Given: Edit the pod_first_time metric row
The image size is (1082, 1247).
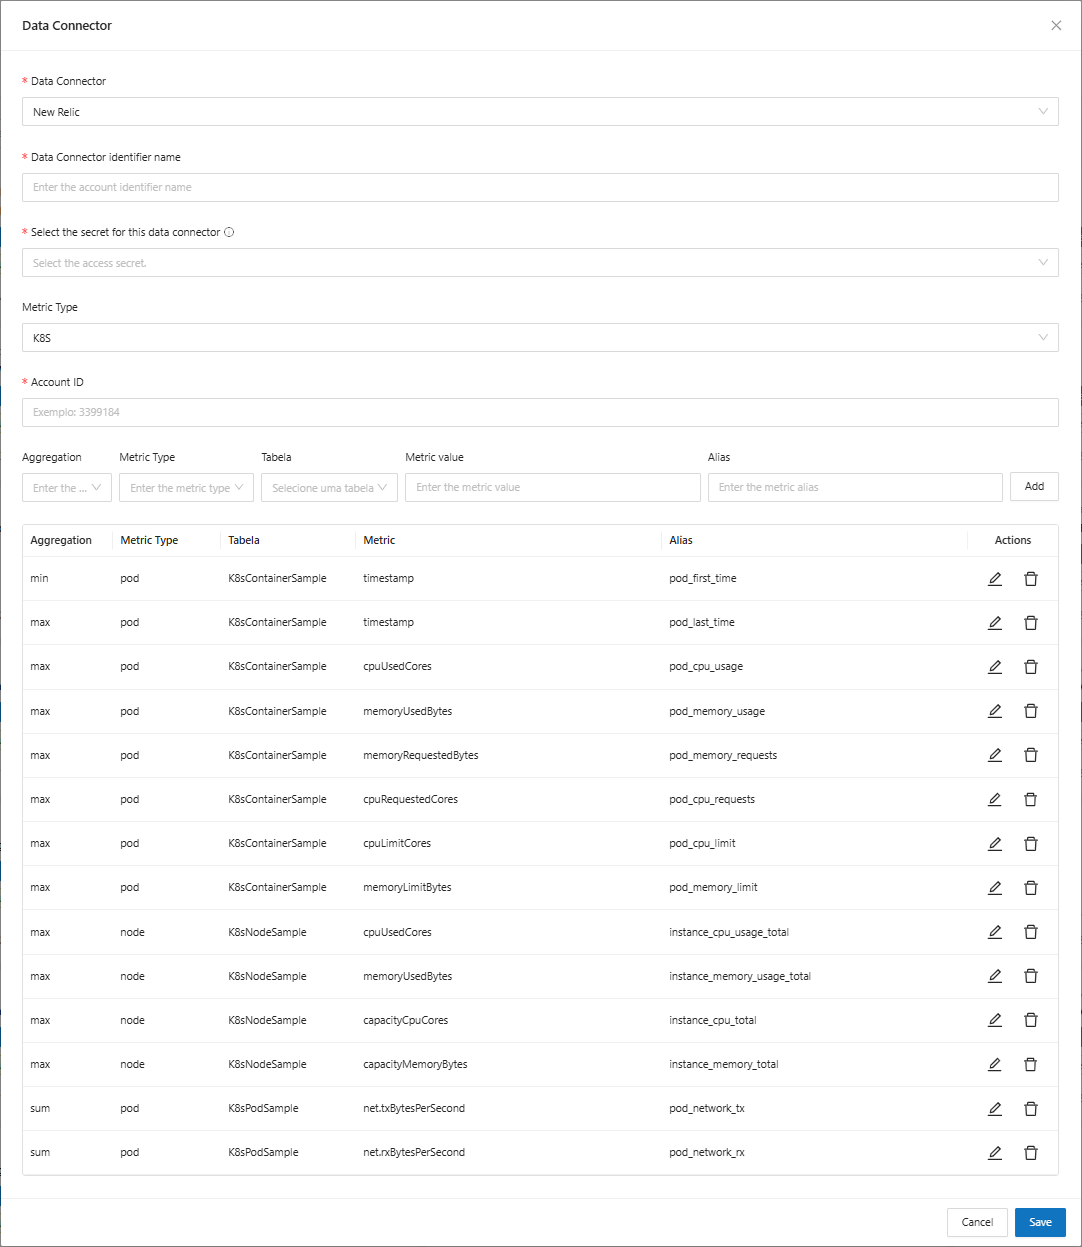Looking at the screenshot, I should [x=995, y=579].
